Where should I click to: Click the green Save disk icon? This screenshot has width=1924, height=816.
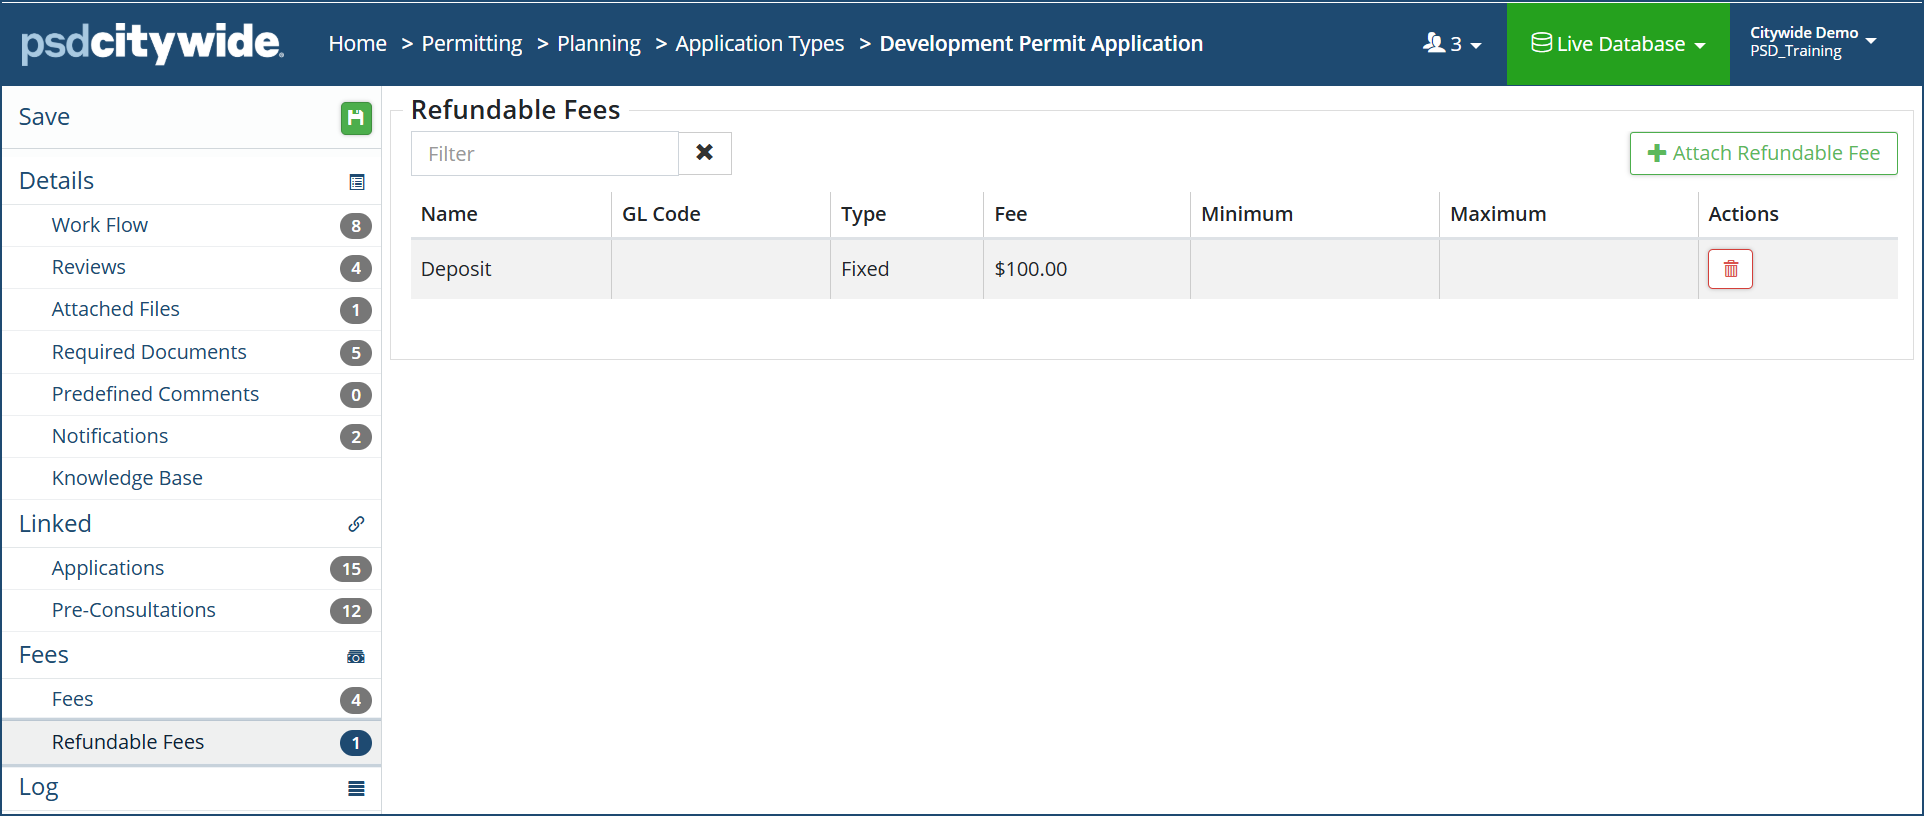[x=356, y=118]
